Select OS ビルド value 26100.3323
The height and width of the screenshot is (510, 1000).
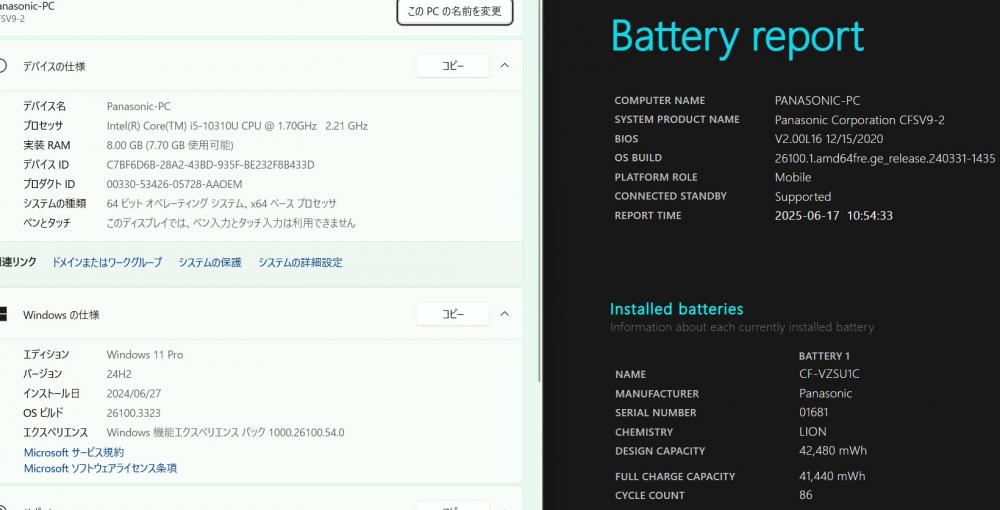click(133, 413)
